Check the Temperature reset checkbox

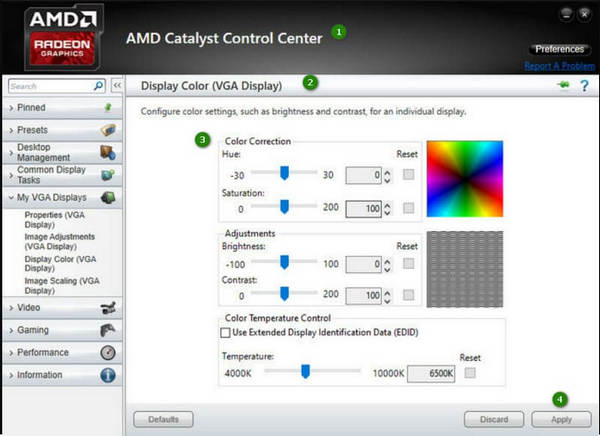[x=470, y=372]
